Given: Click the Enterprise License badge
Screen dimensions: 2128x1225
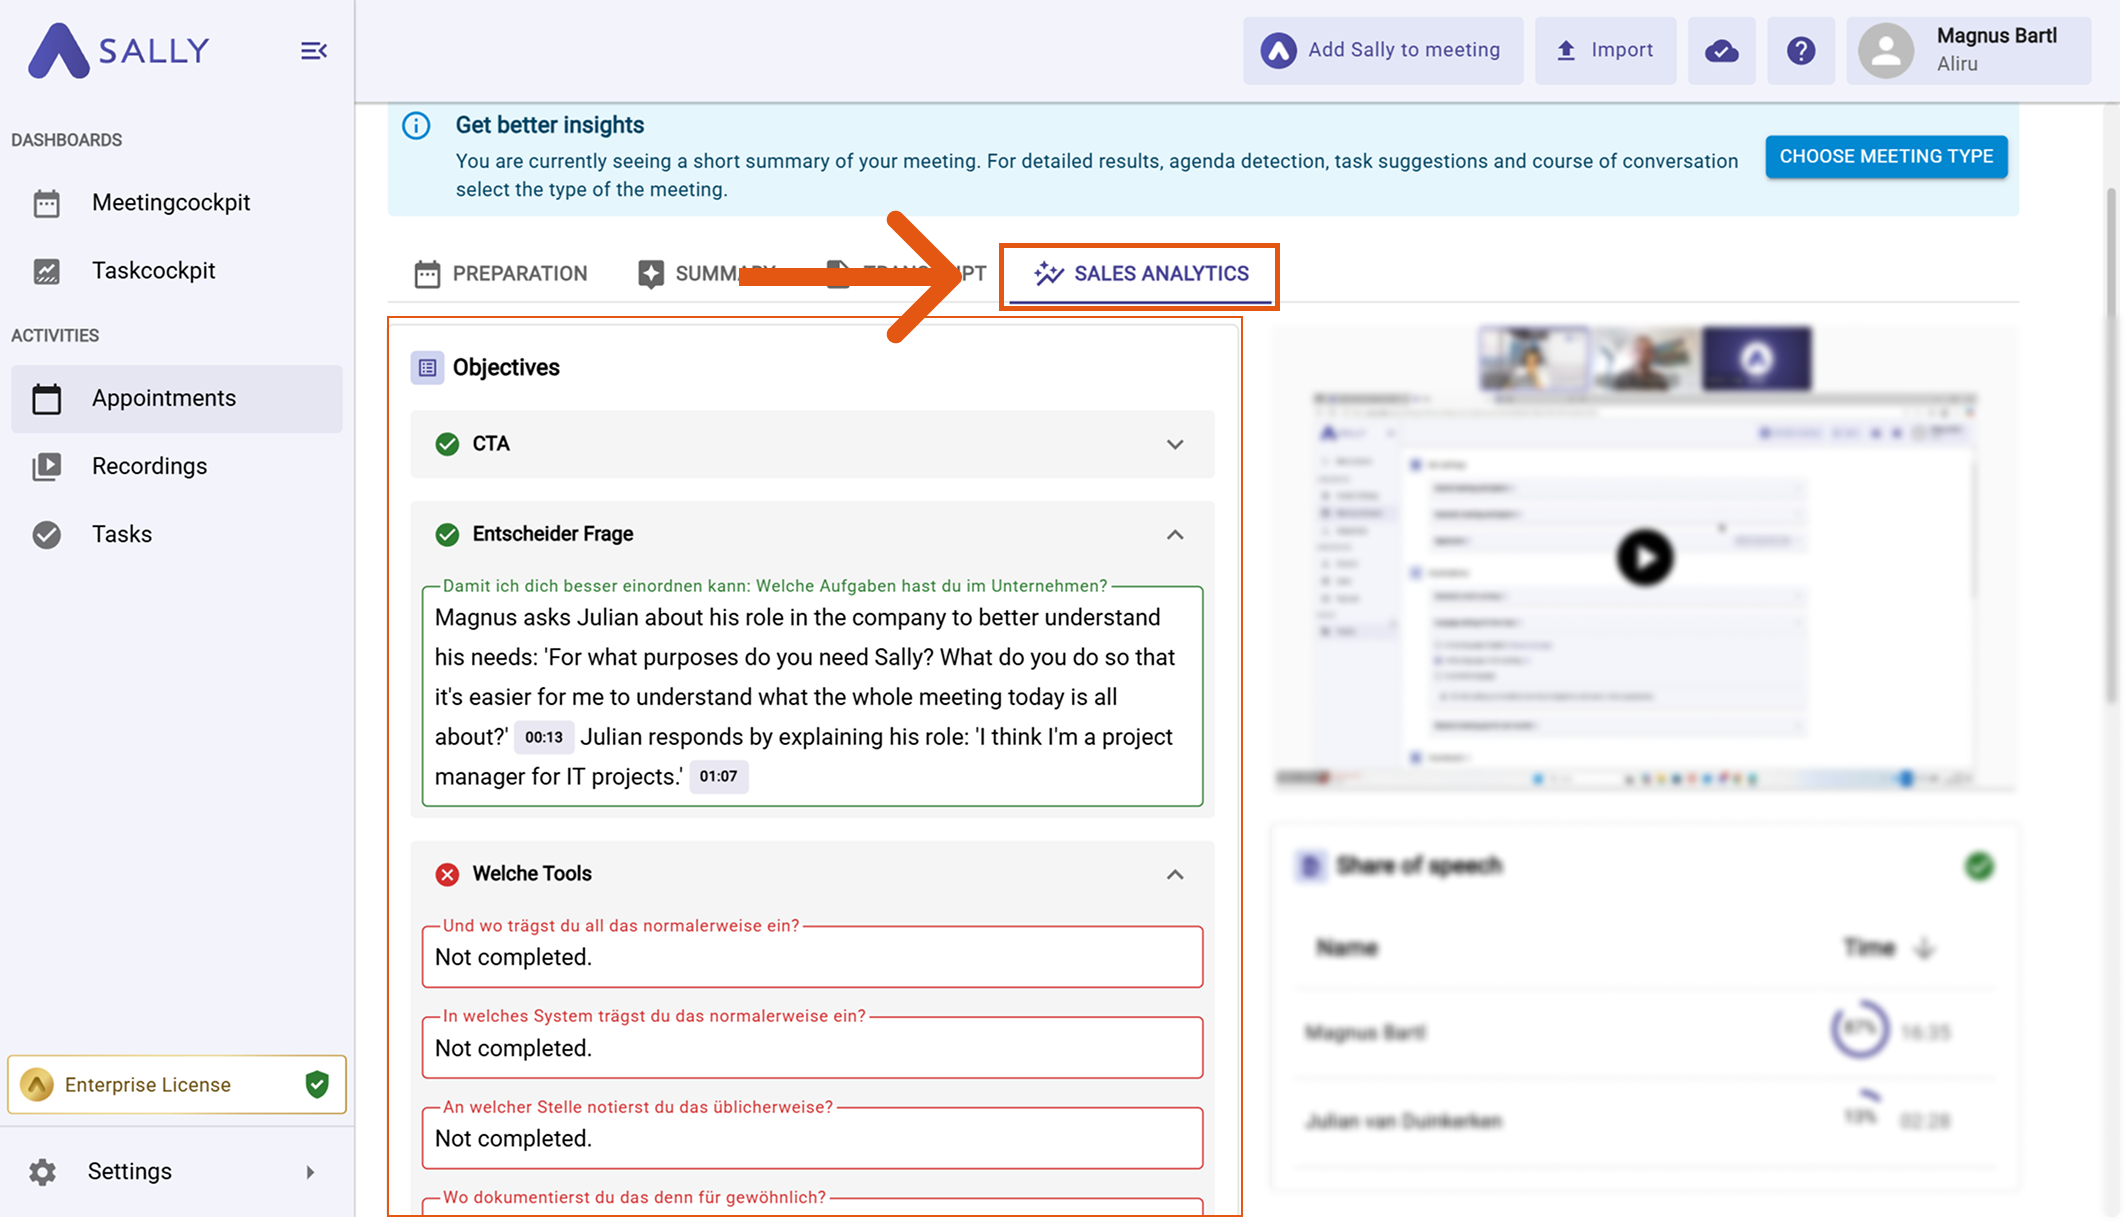Looking at the screenshot, I should click(177, 1084).
